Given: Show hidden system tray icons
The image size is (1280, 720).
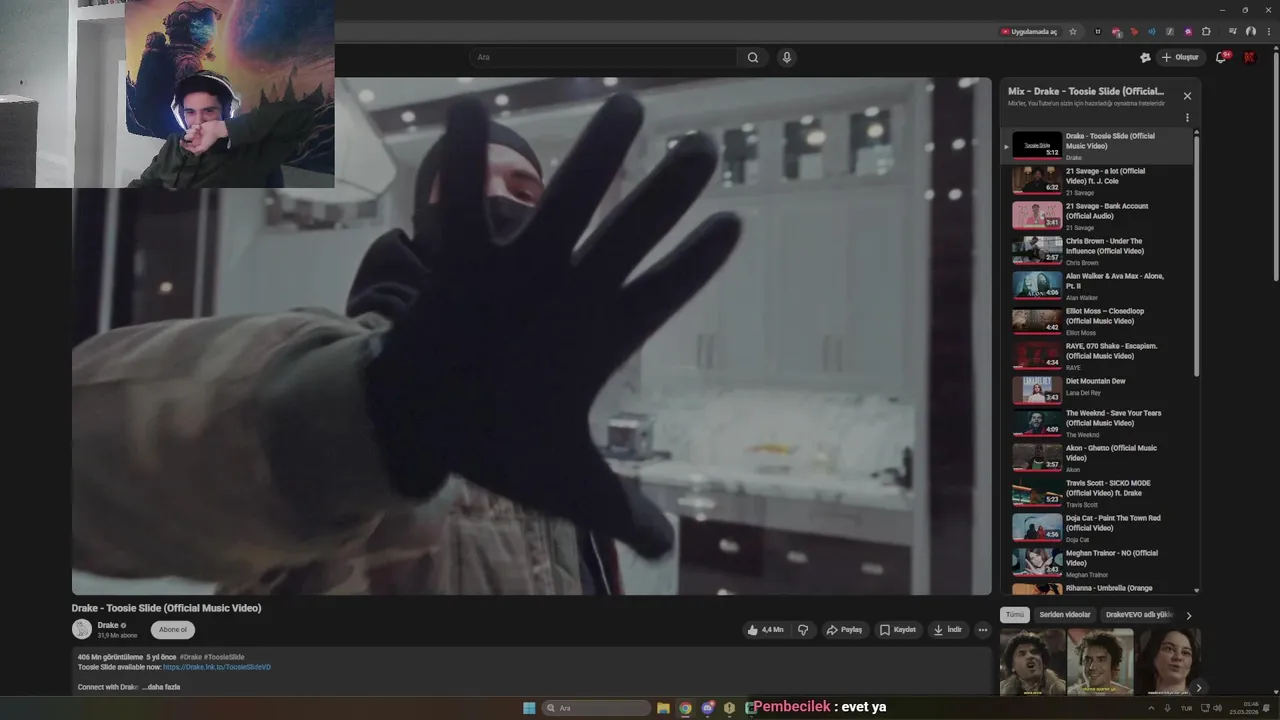Looking at the screenshot, I should tap(1151, 708).
